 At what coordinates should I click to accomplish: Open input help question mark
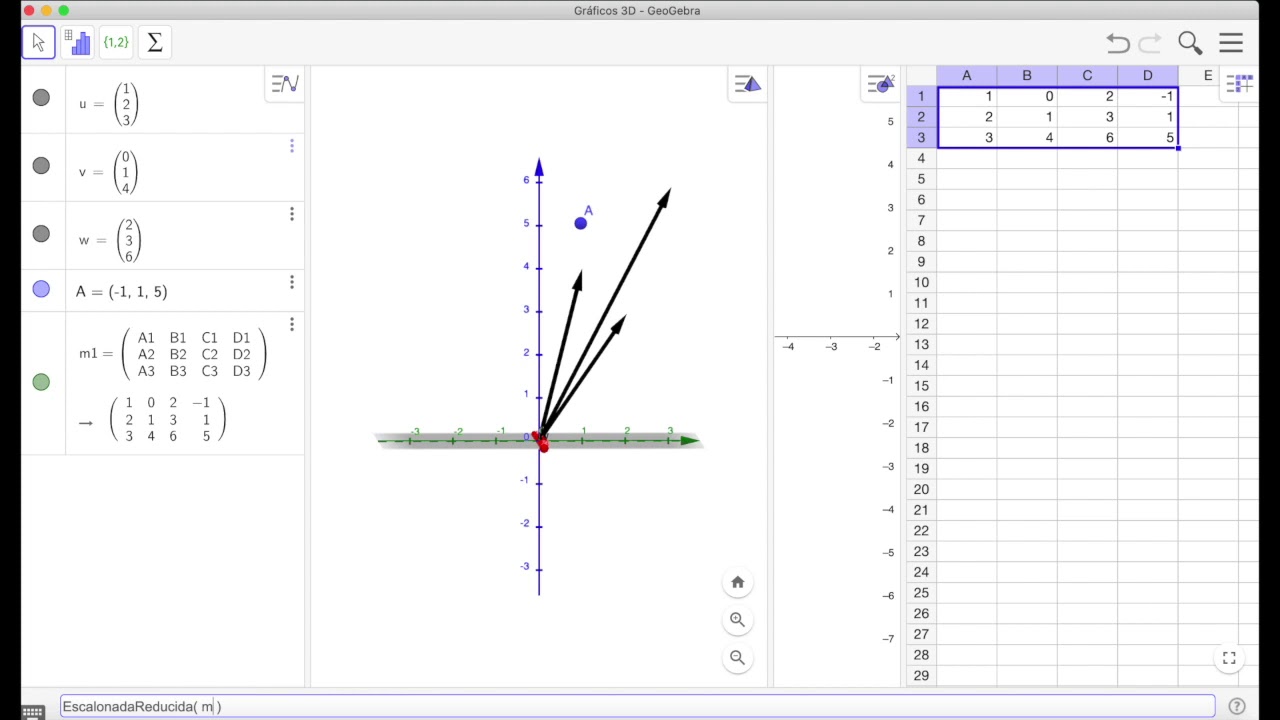(1237, 706)
